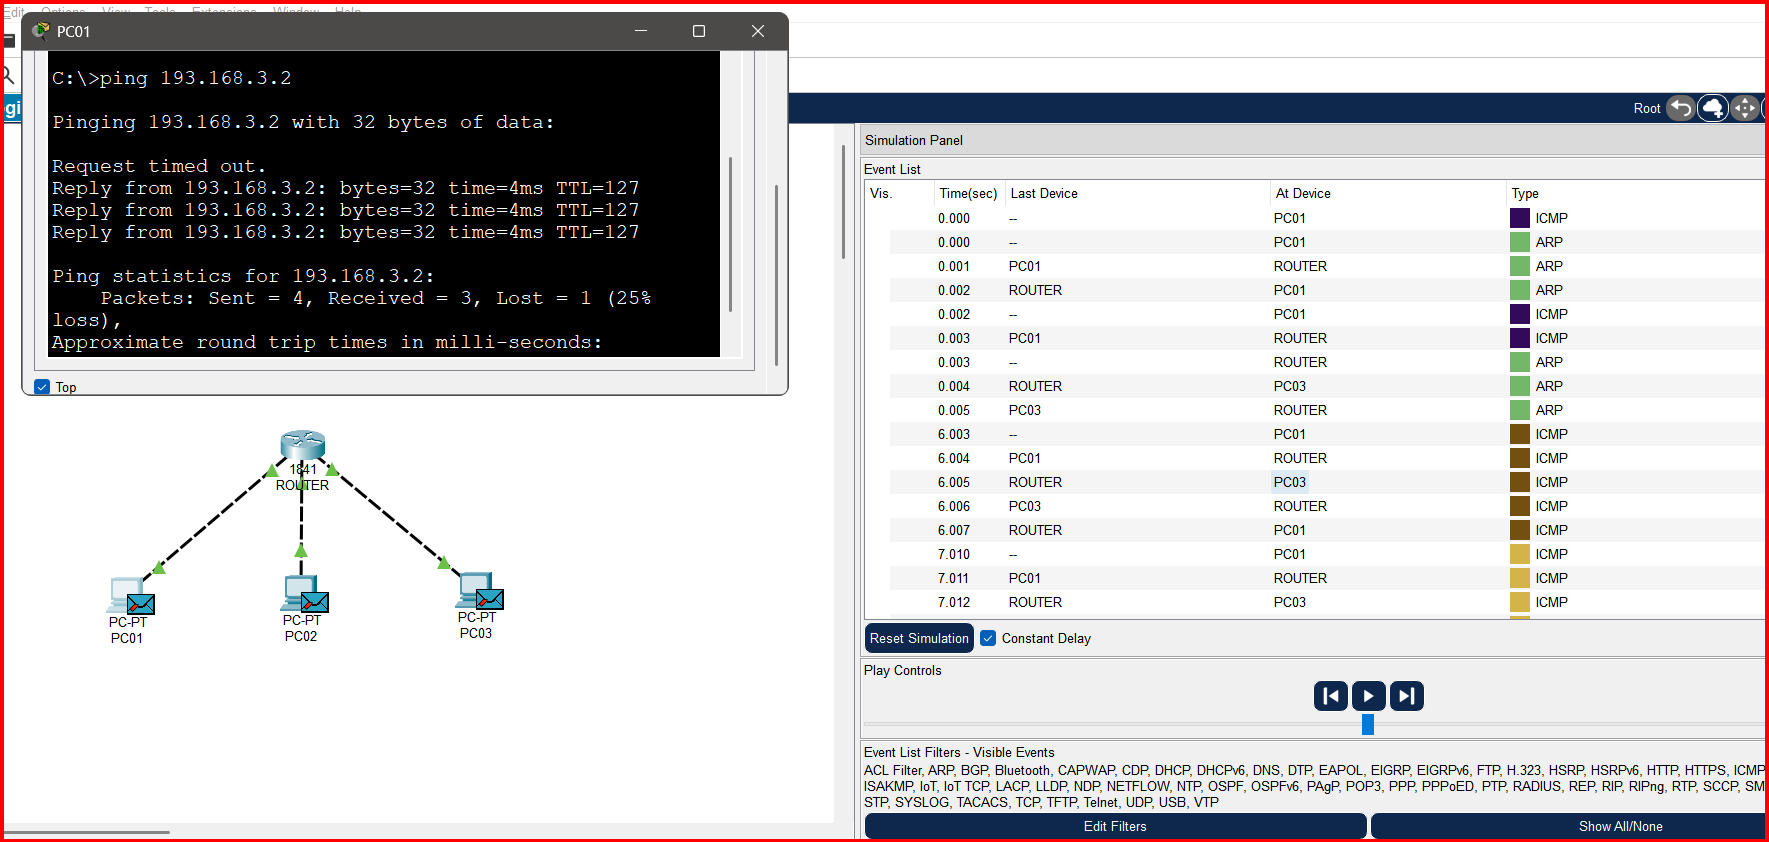Click the 'Root' label in the top bar
Screen dimensions: 1769x842
1647,108
